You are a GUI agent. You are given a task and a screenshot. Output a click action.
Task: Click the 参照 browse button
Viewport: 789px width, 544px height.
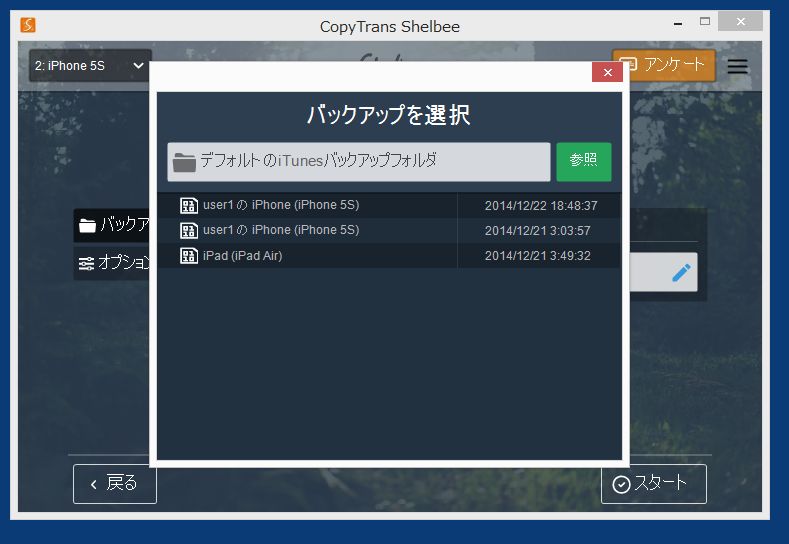coord(584,162)
